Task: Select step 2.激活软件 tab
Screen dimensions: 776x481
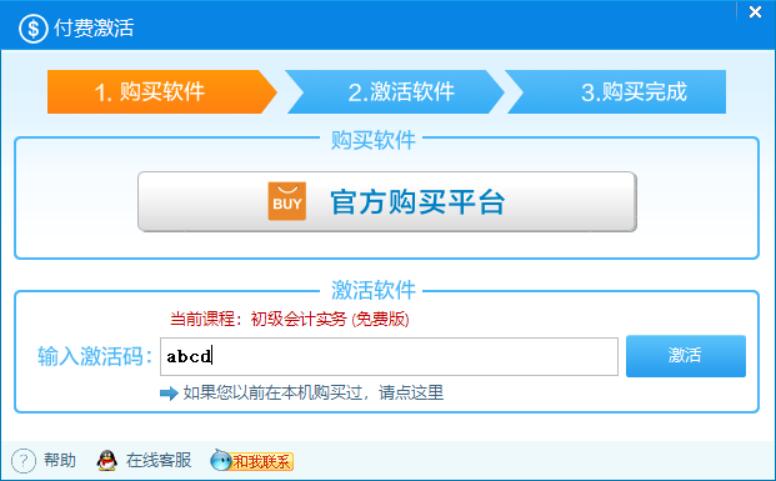Action: [395, 92]
